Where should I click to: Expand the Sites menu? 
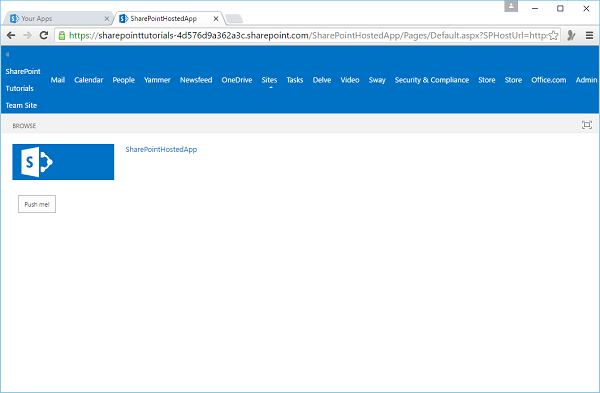269,80
